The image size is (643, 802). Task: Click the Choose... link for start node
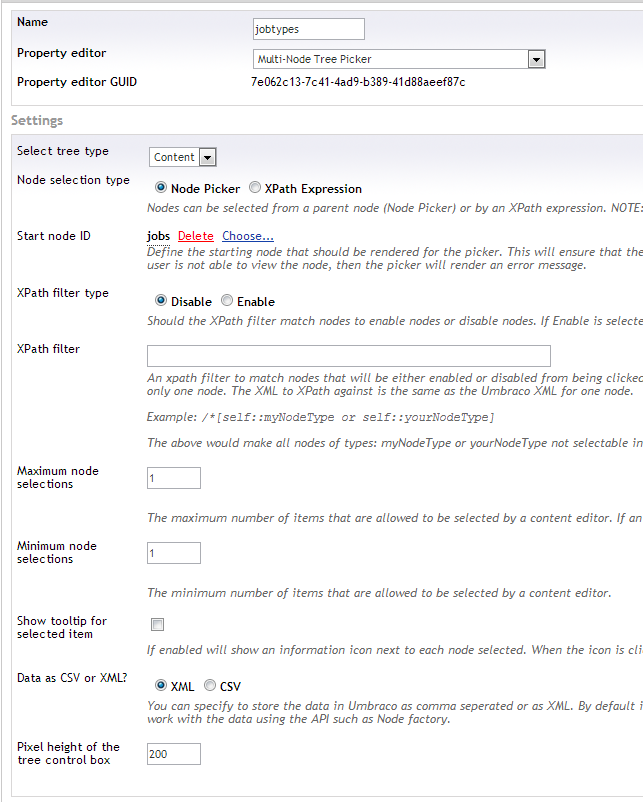pos(248,236)
